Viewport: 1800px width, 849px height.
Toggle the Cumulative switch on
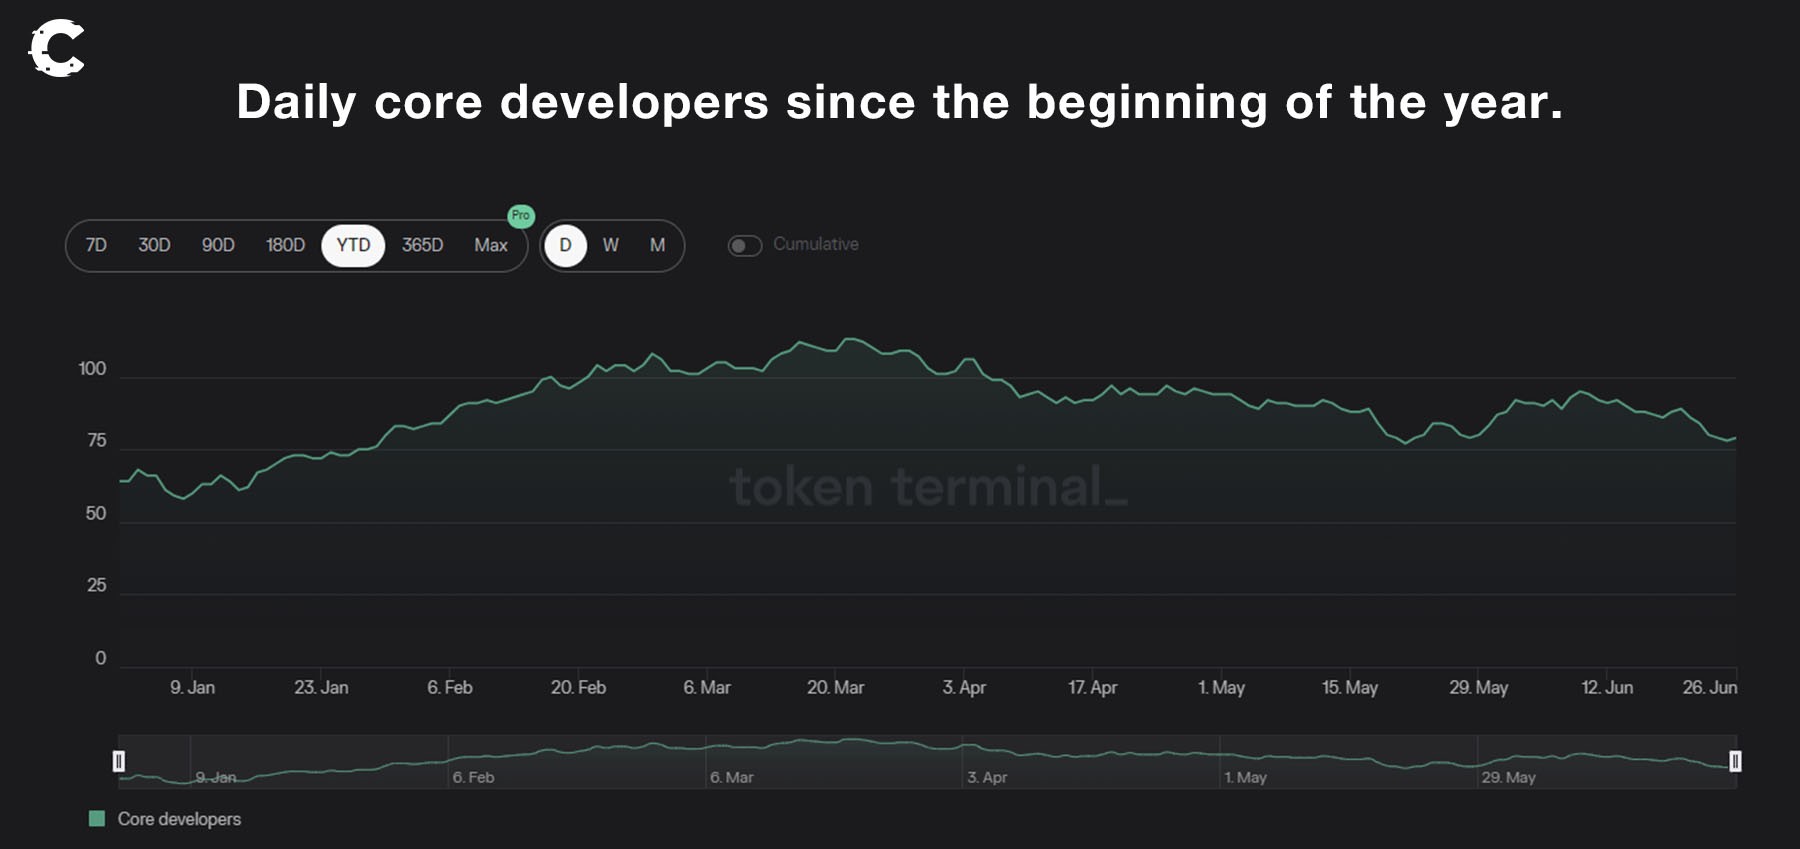(744, 246)
